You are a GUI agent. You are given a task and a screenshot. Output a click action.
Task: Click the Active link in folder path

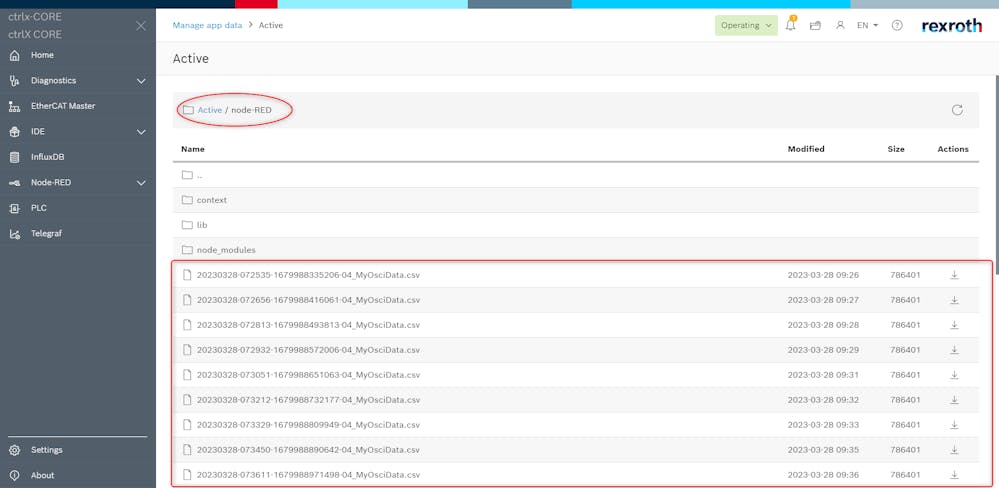tap(210, 110)
